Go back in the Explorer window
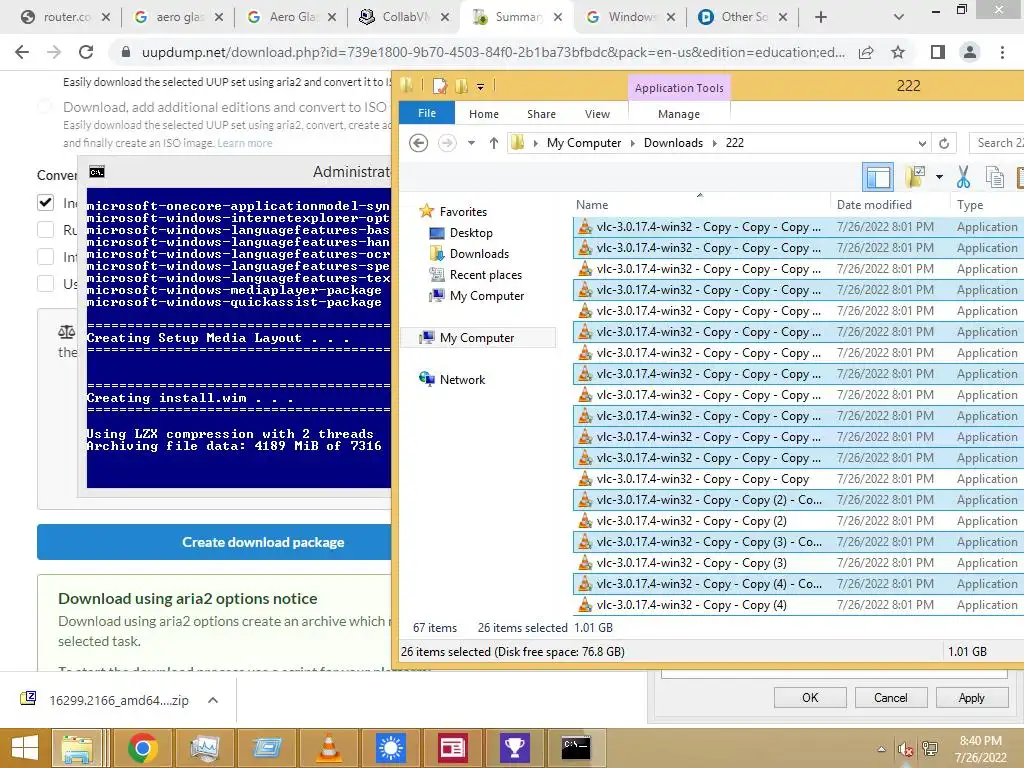 [418, 142]
